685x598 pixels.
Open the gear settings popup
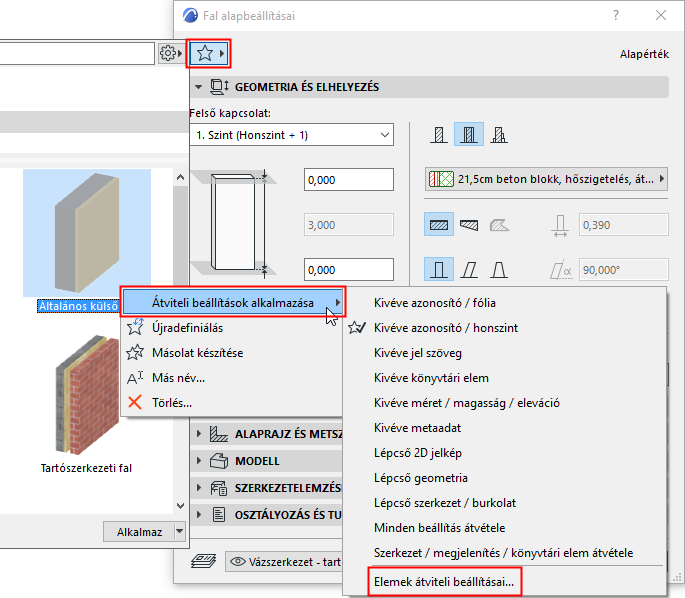click(x=171, y=53)
